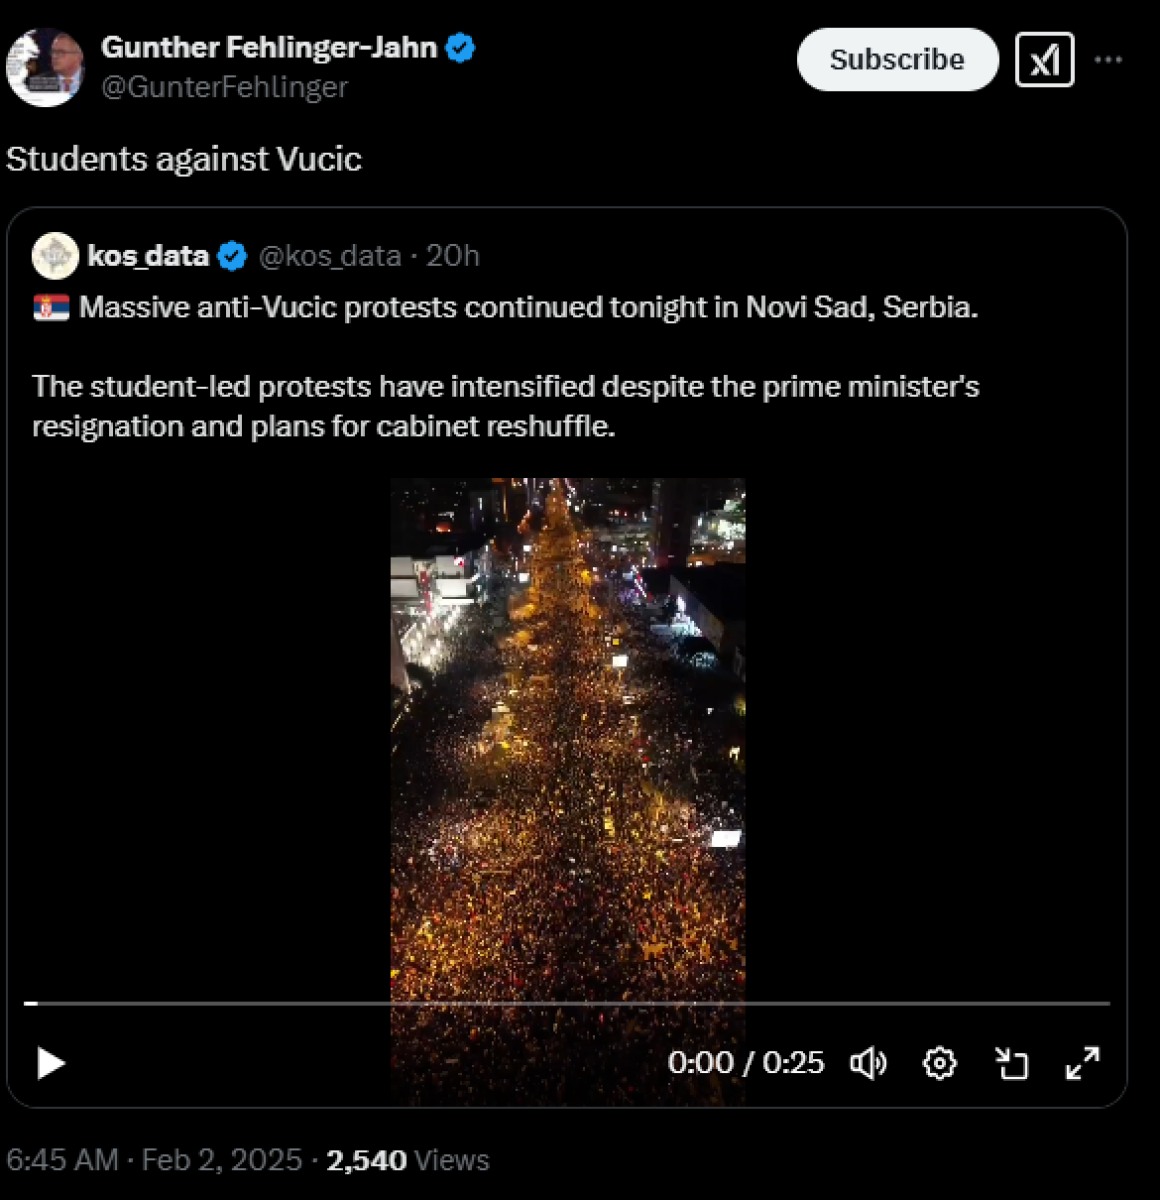Open the quoted post's 20h timestamp
Viewport: 1160px width, 1200px height.
click(453, 256)
